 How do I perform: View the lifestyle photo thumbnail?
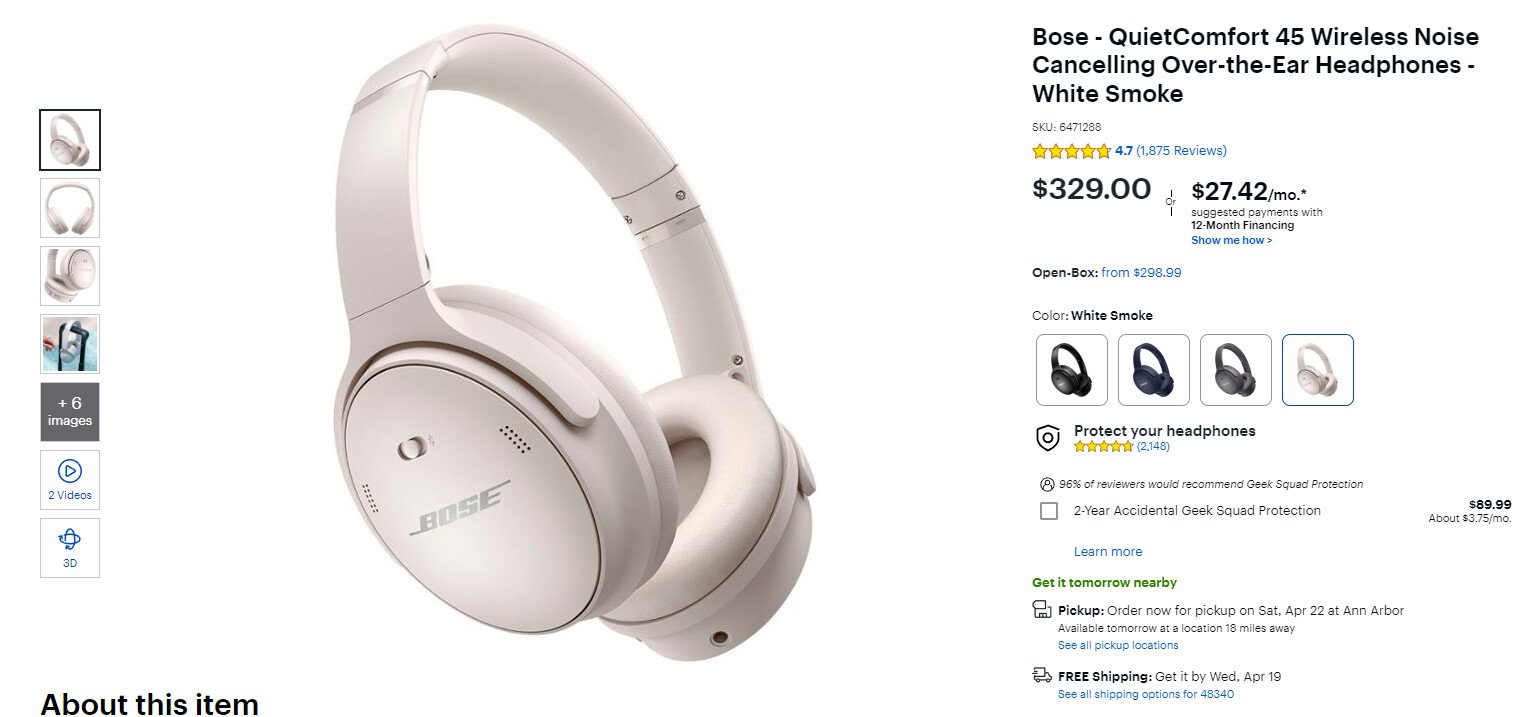coord(70,344)
